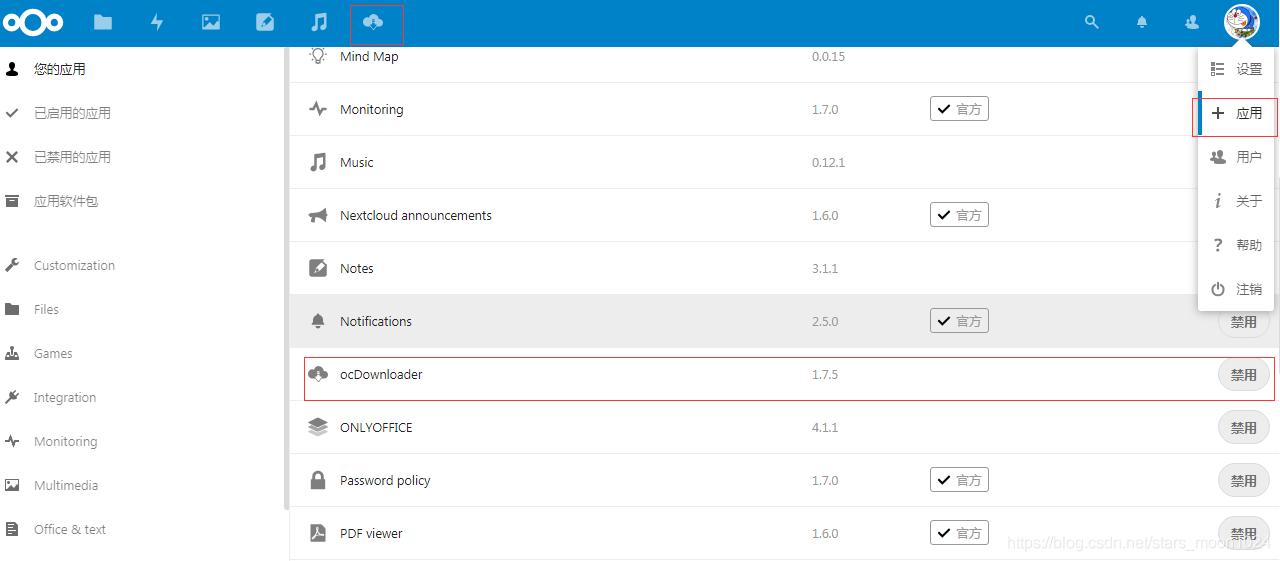
Task: Open ocDownloader cloud icon in top bar
Action: [x=374, y=22]
